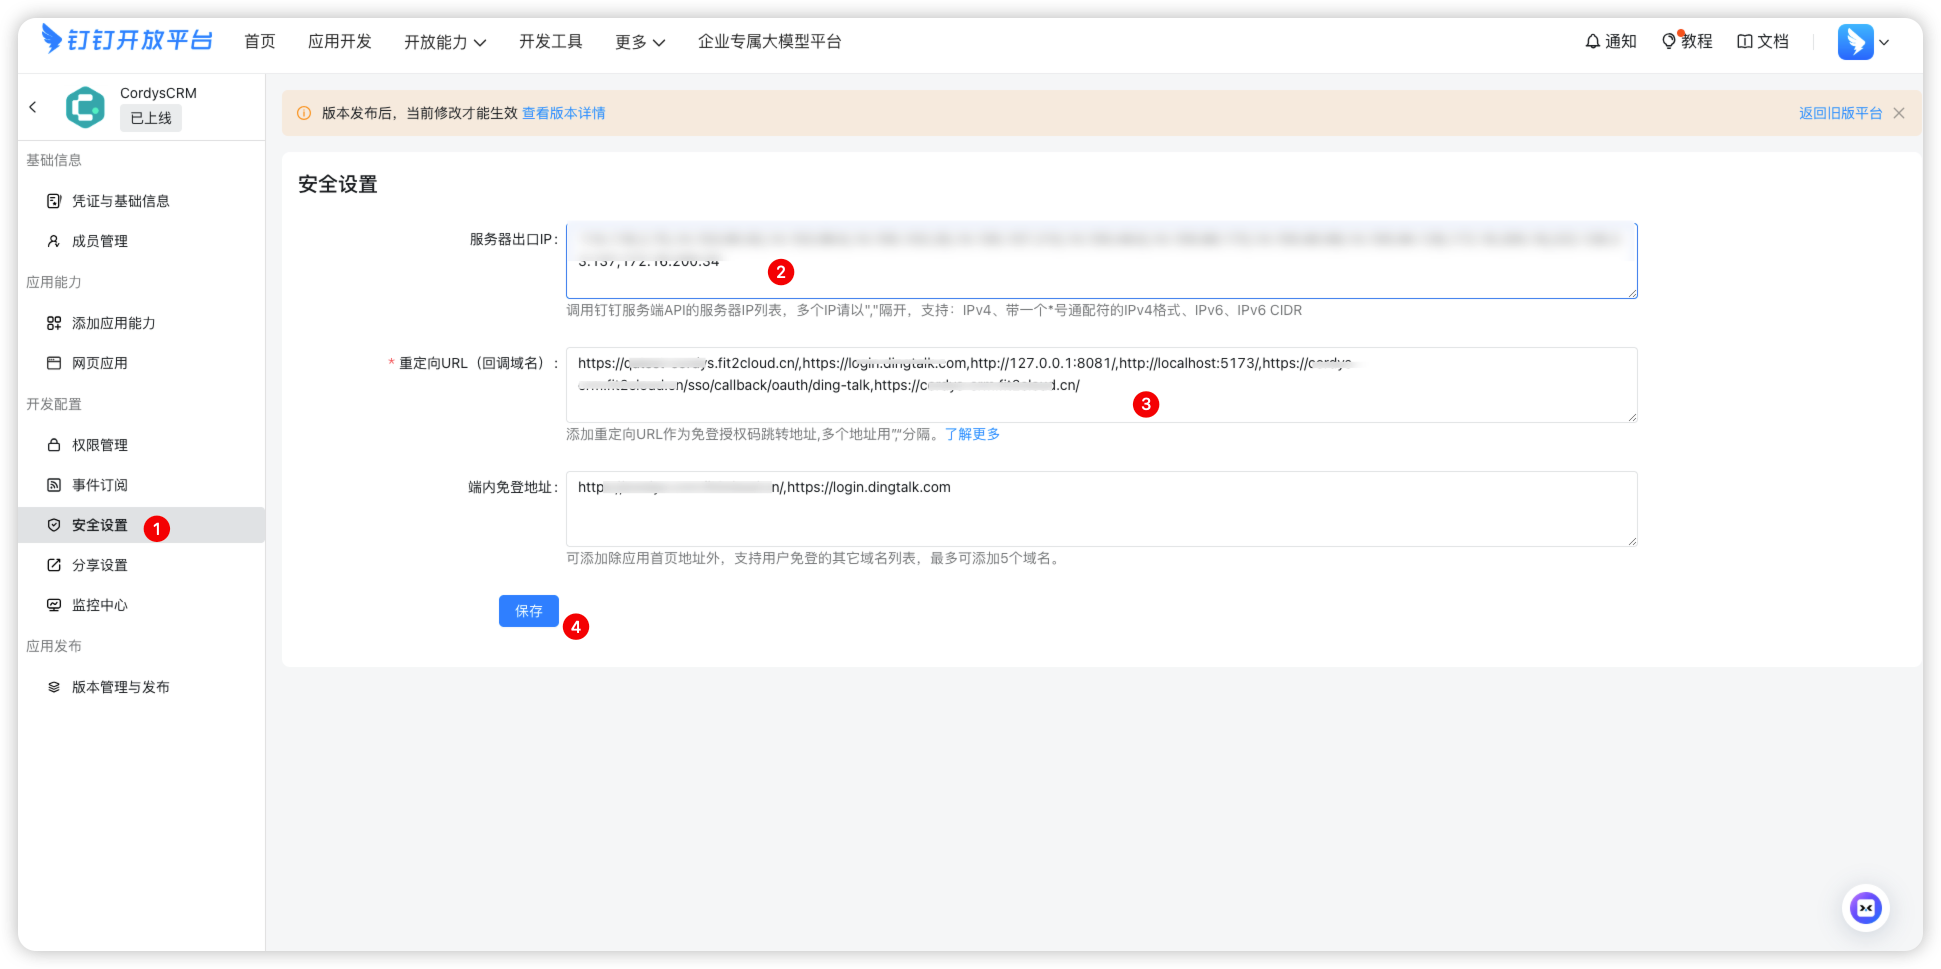
Task: Click the user avatar in header
Action: tap(1855, 42)
